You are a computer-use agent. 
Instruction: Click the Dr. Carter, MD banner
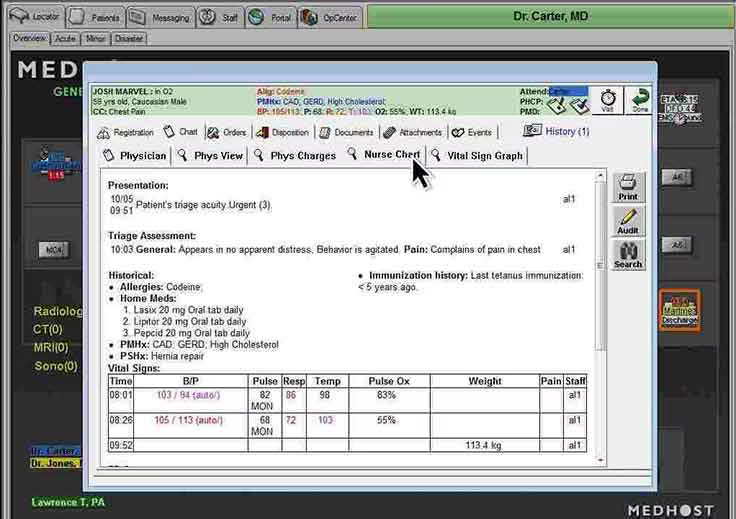click(550, 16)
